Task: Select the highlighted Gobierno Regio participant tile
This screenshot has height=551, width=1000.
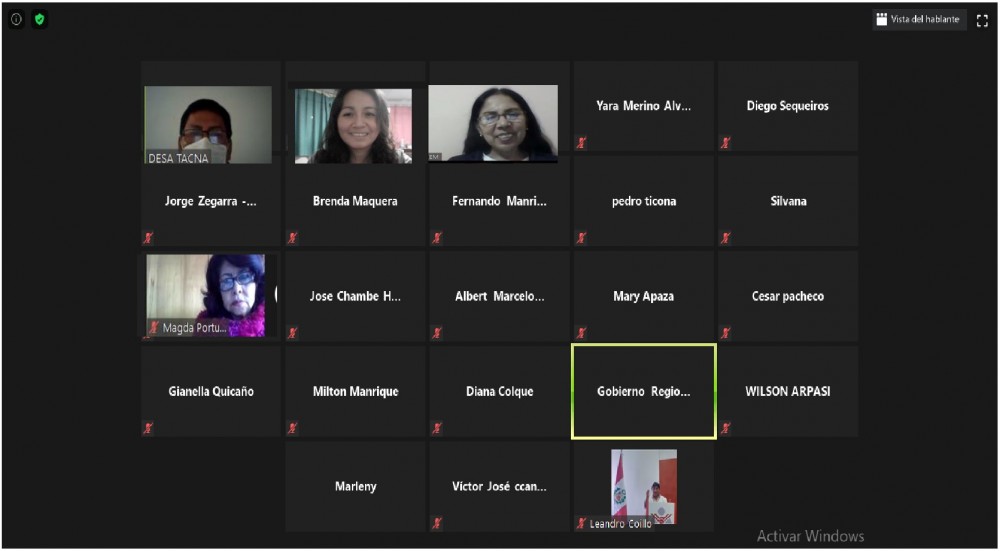Action: (643, 391)
